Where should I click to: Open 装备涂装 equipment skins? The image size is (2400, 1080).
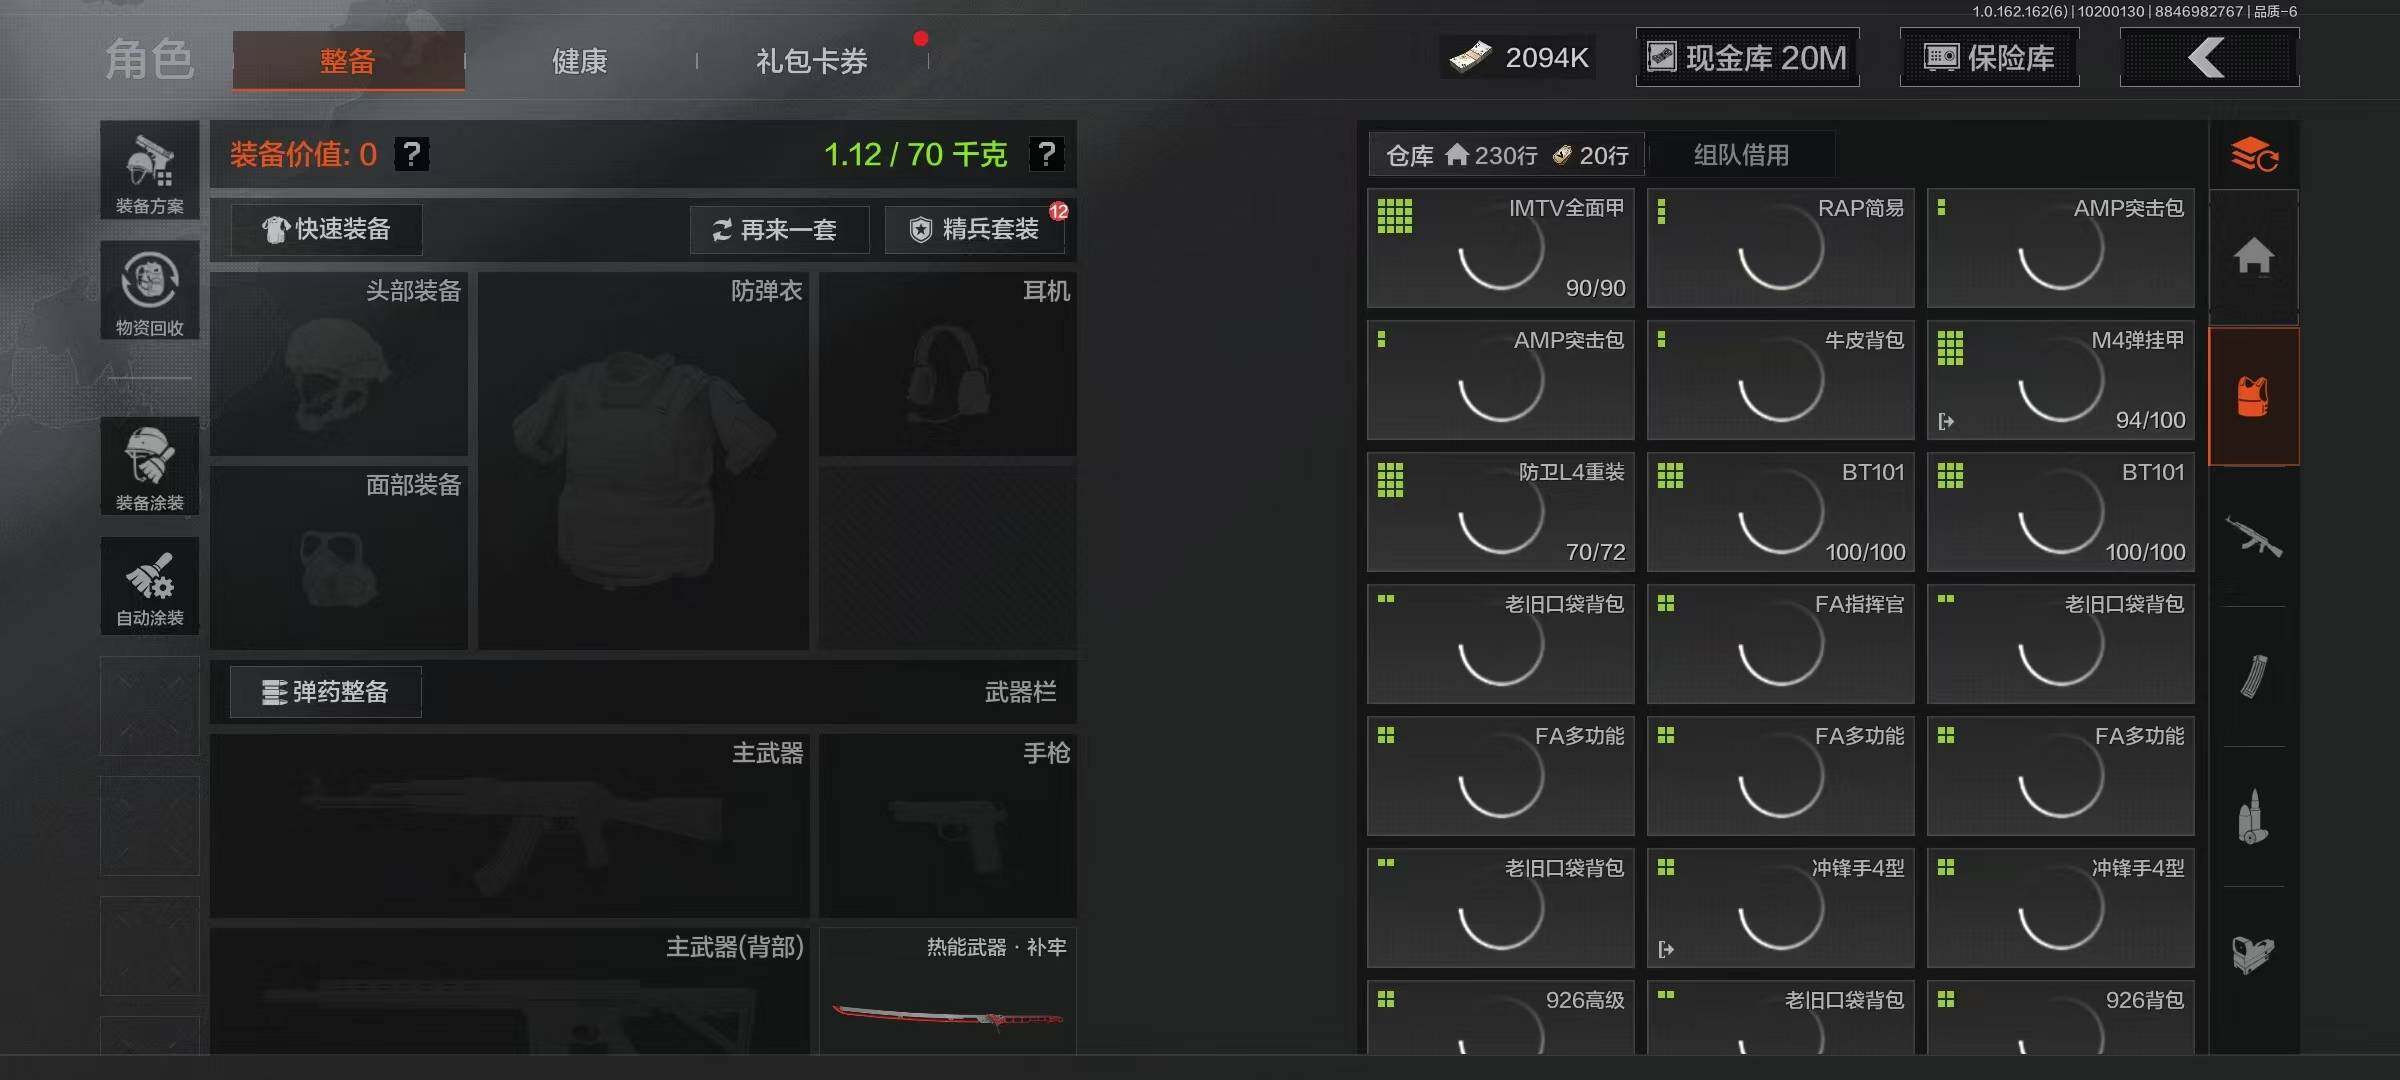point(150,466)
